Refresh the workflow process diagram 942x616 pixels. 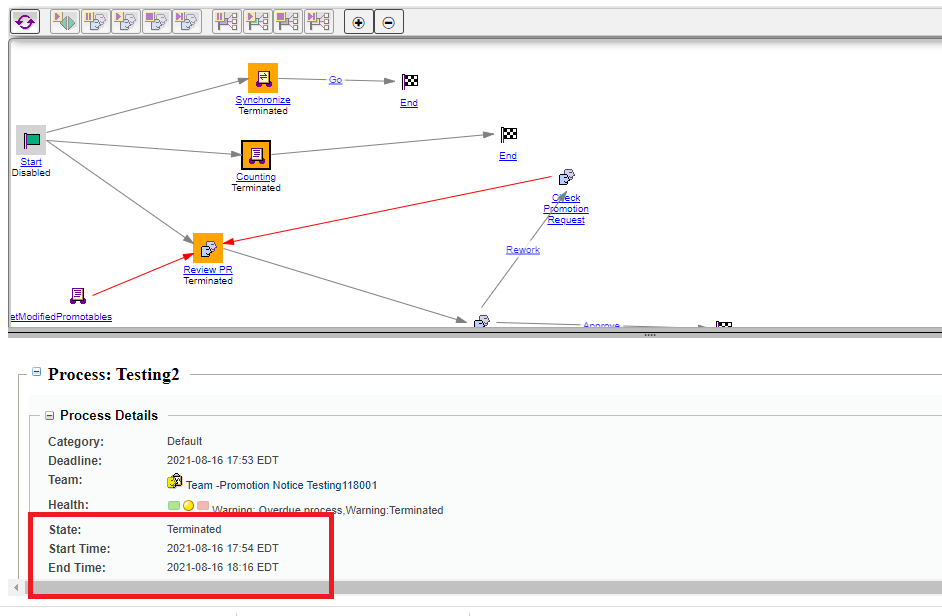24,21
